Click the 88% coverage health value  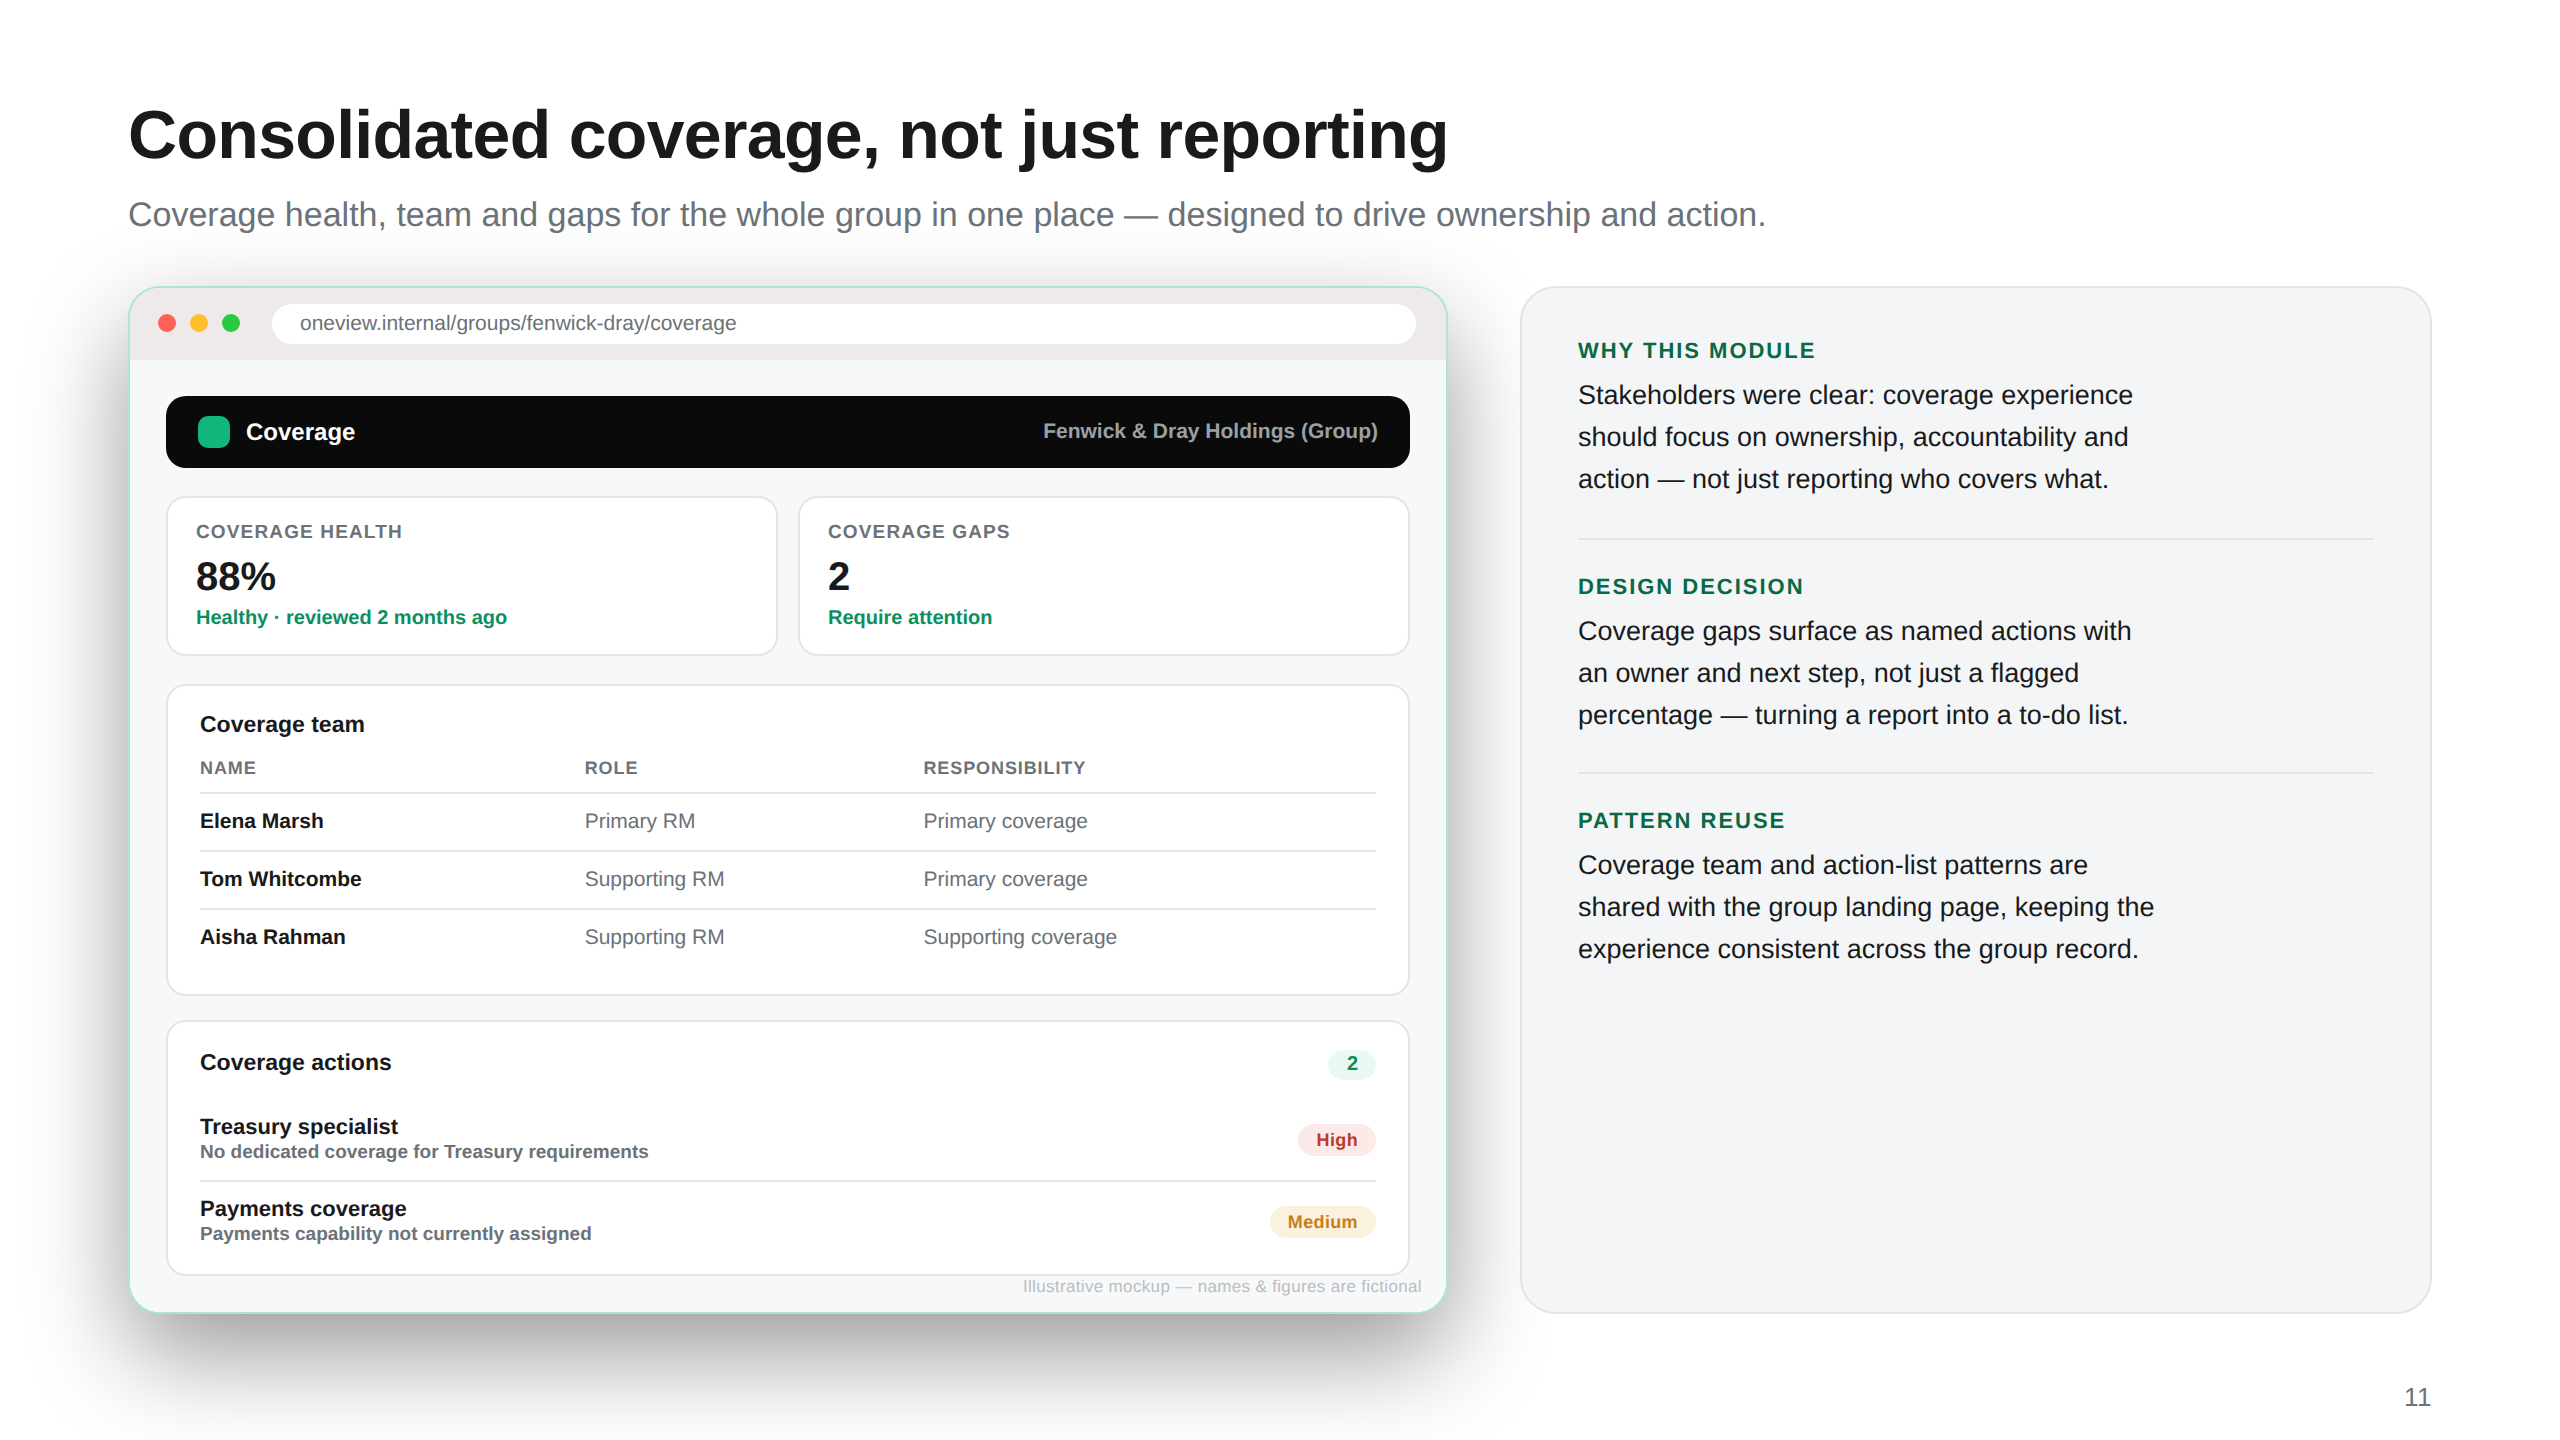236,577
